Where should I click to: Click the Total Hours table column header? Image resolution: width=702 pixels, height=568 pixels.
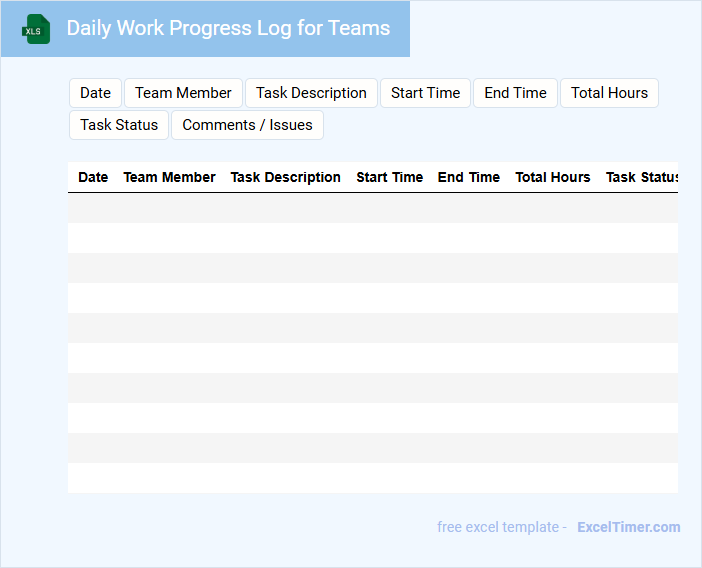[x=552, y=177]
